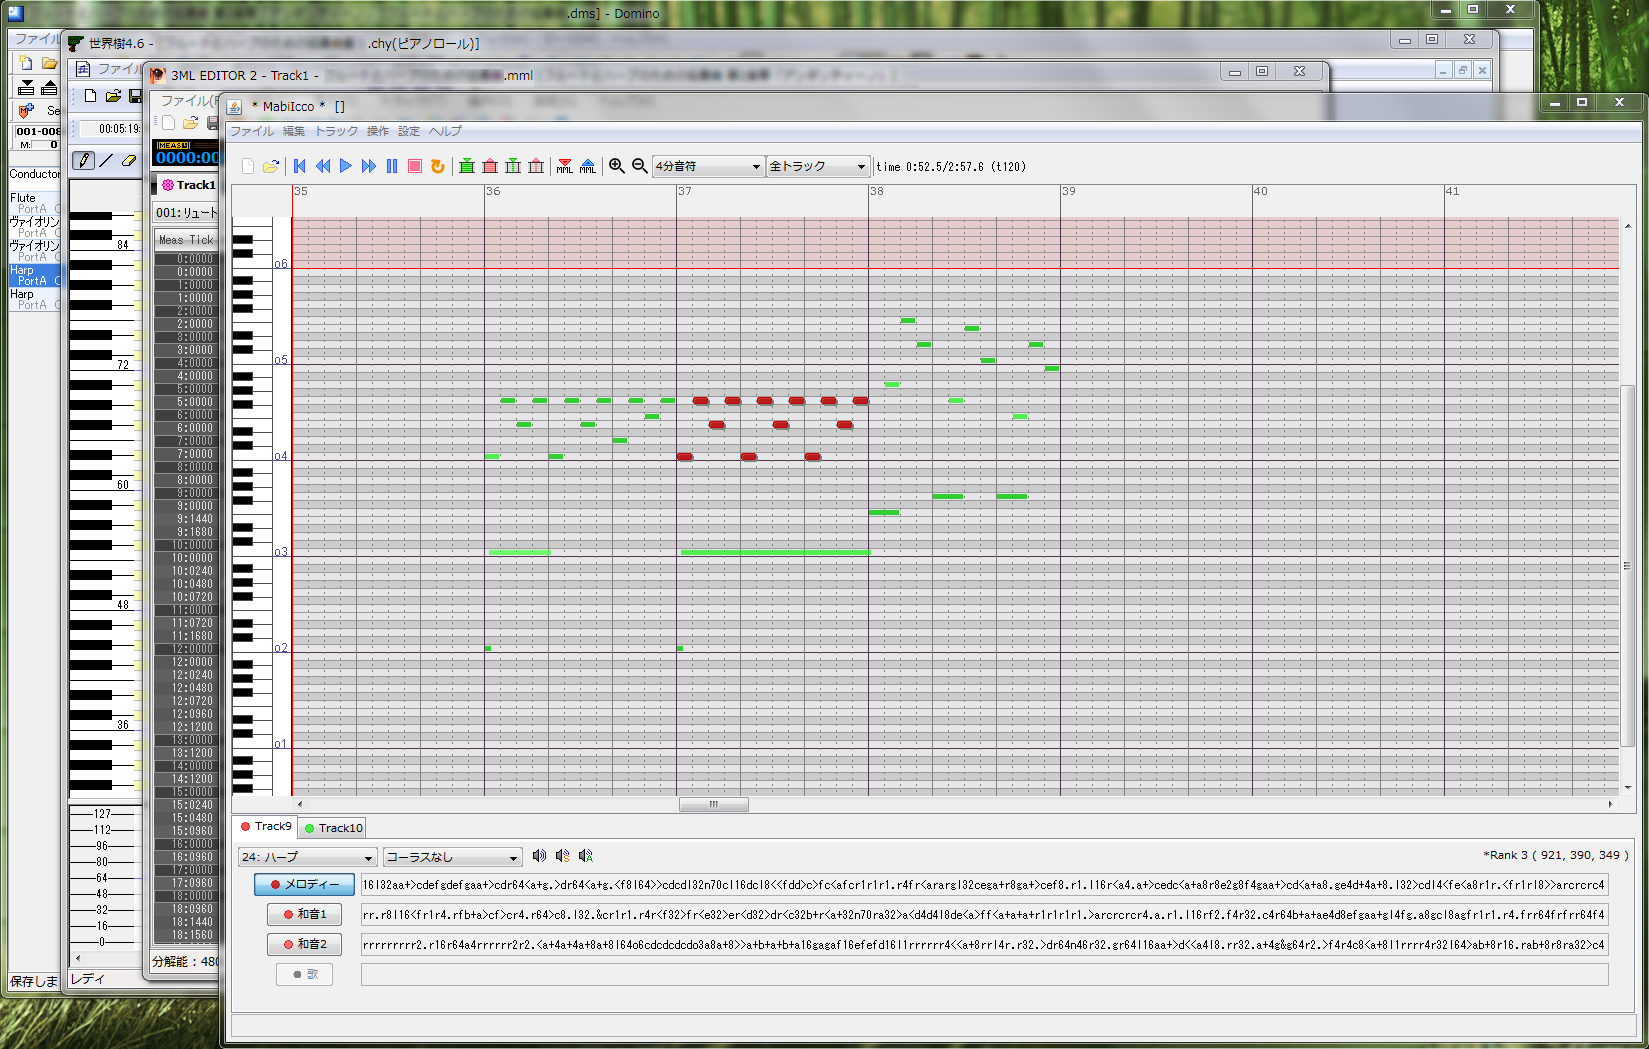1649x1049 pixels.
Task: Open MabiIcco ファイル menu
Action: point(252,131)
